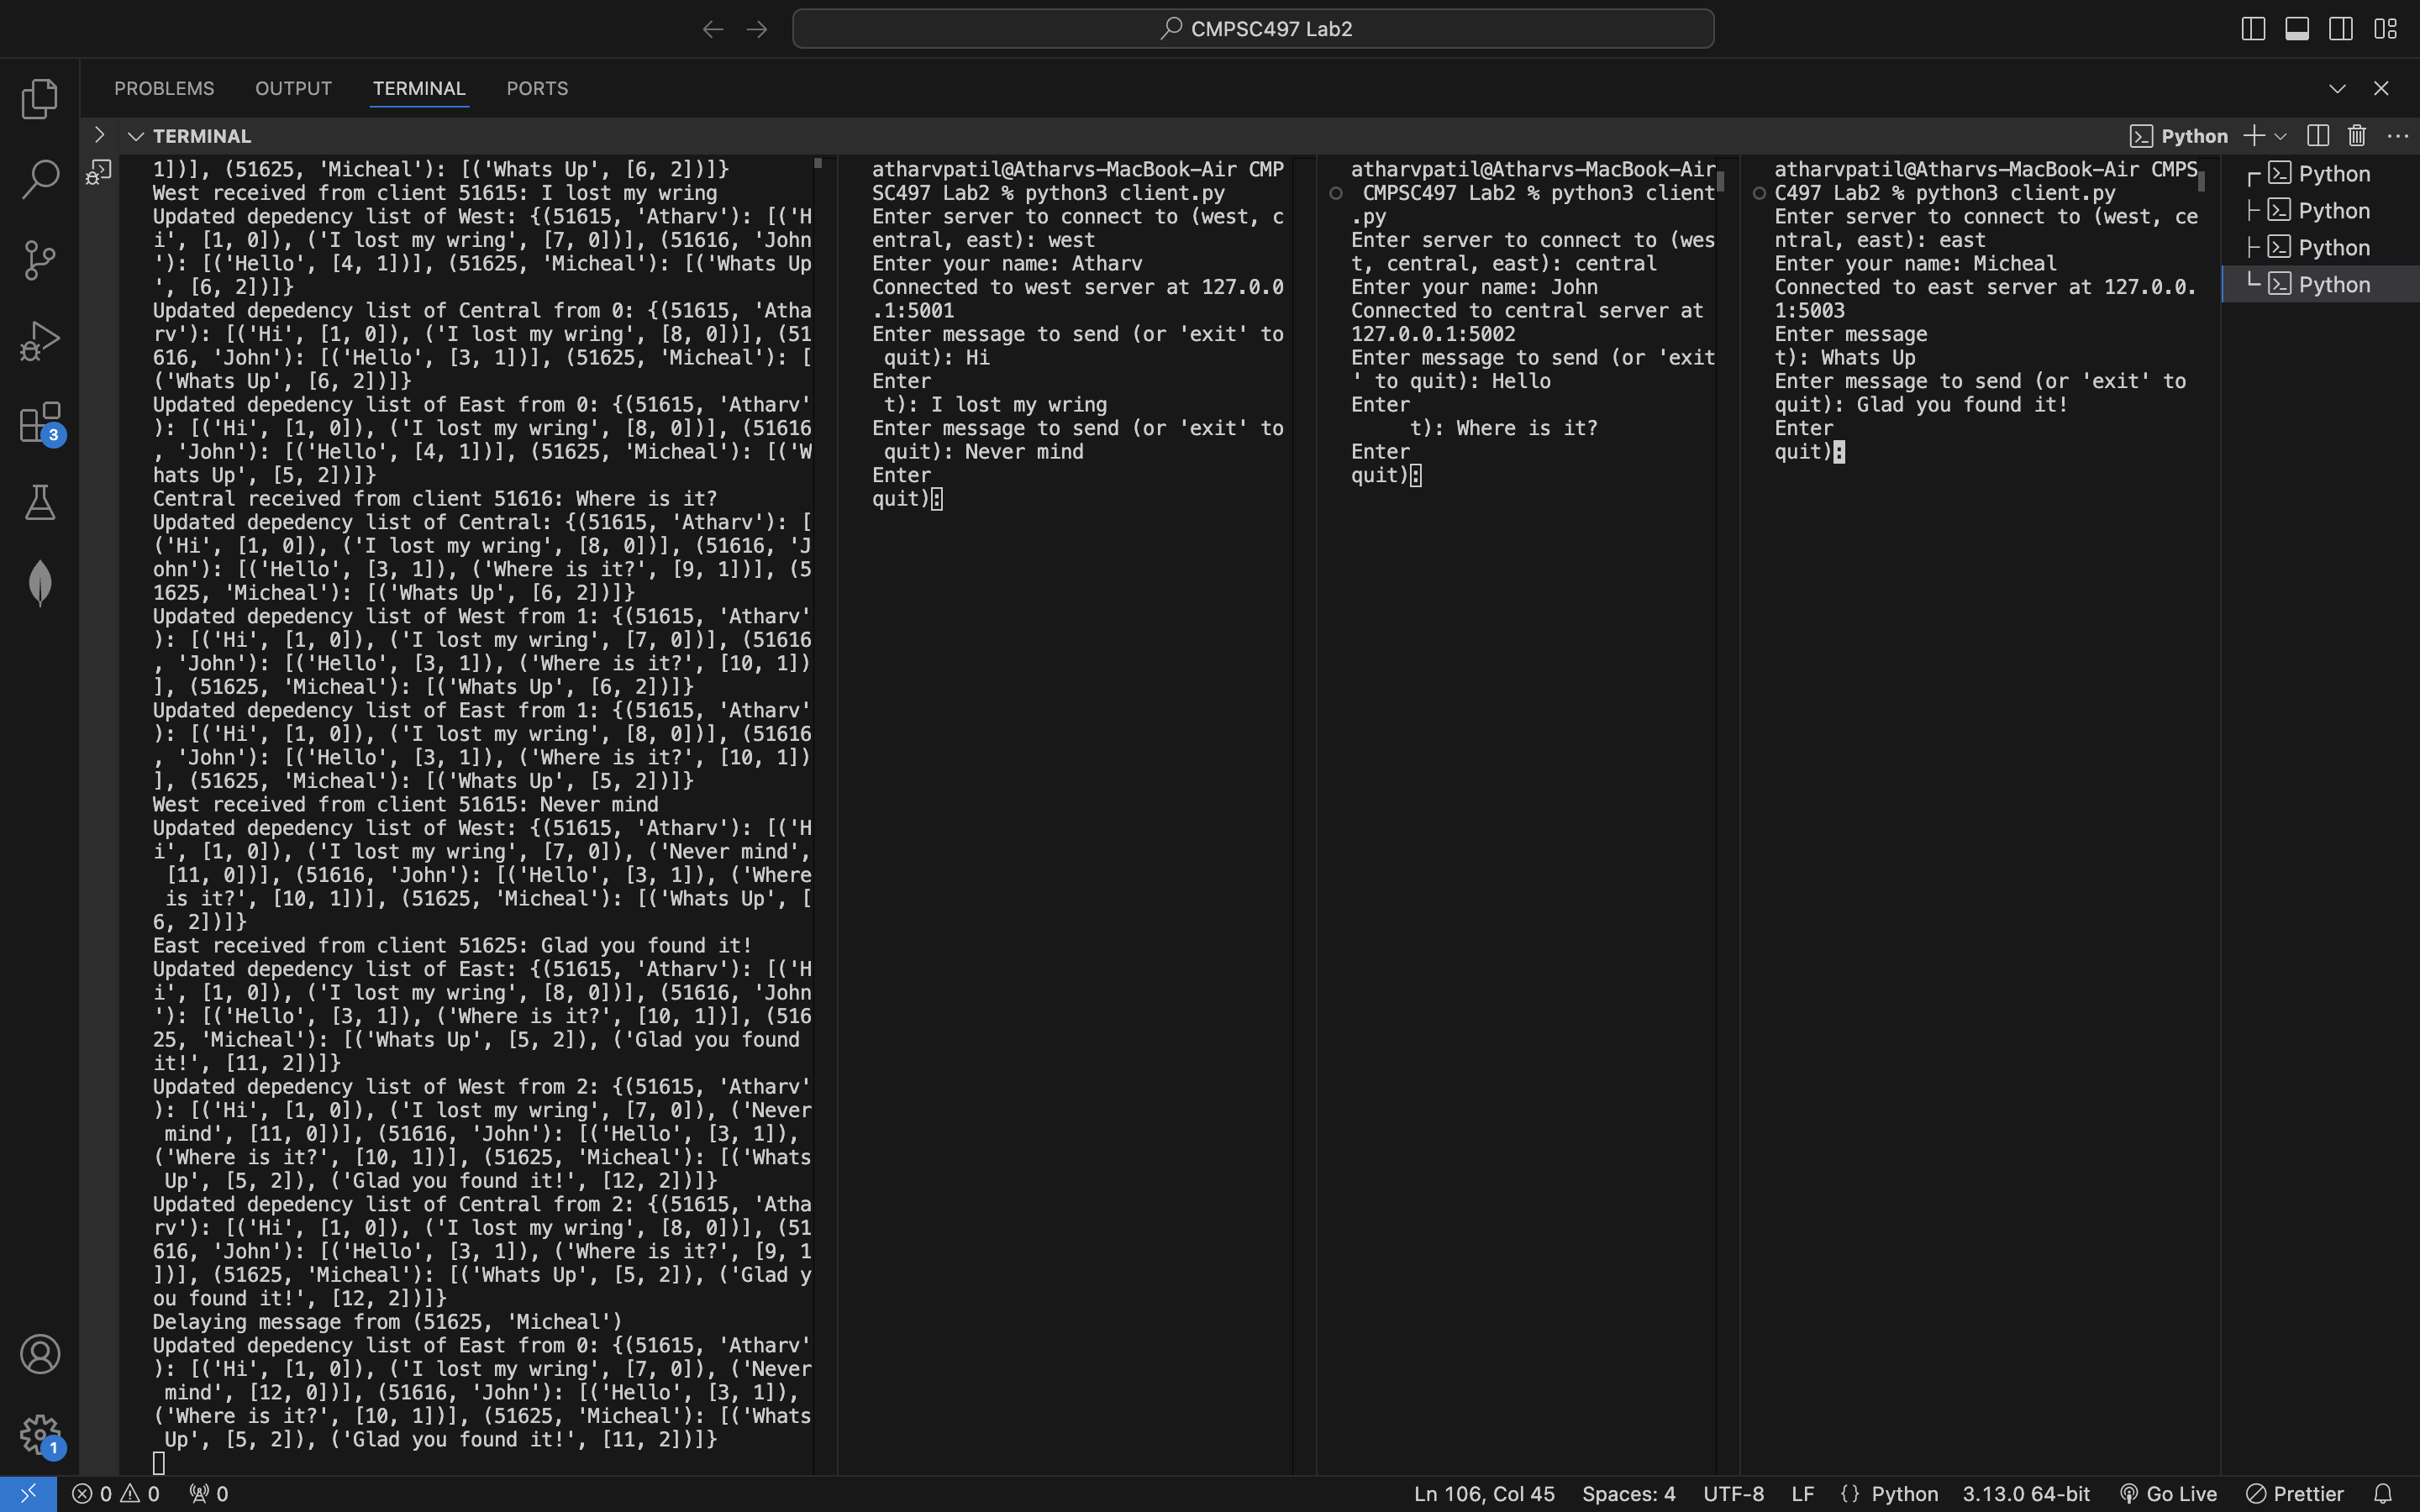Image resolution: width=2420 pixels, height=1512 pixels.
Task: Open the Explorer view in activity bar
Action: pos(40,98)
